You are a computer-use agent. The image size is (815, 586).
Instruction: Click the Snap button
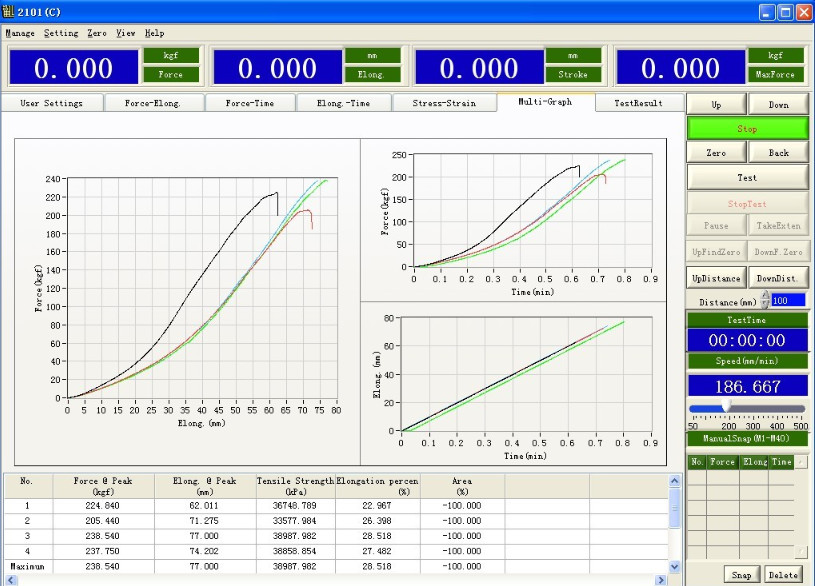[x=741, y=575]
